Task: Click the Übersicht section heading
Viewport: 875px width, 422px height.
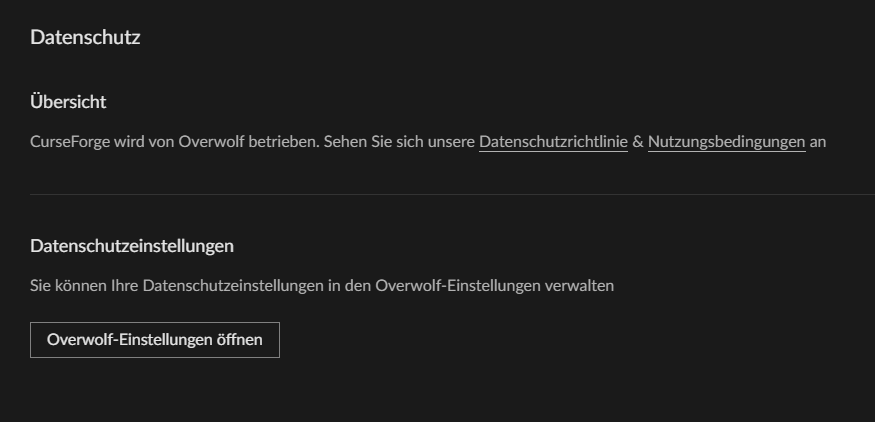Action: [68, 101]
